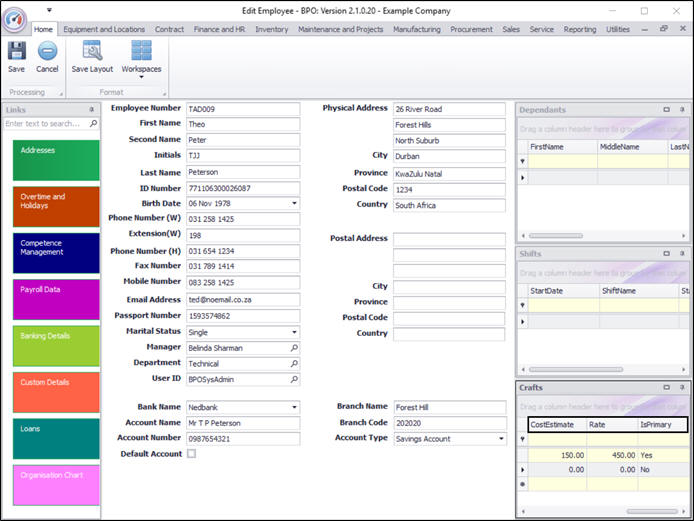Toggle the Default Account checkbox
694x521 pixels.
click(192, 454)
